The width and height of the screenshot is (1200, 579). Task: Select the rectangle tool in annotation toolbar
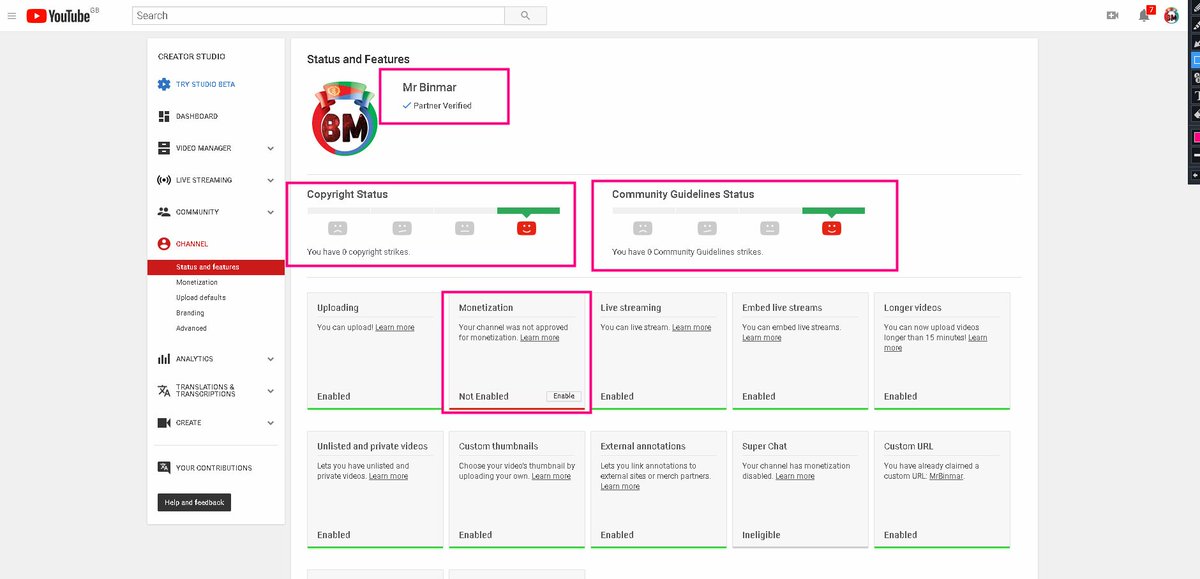click(1195, 60)
